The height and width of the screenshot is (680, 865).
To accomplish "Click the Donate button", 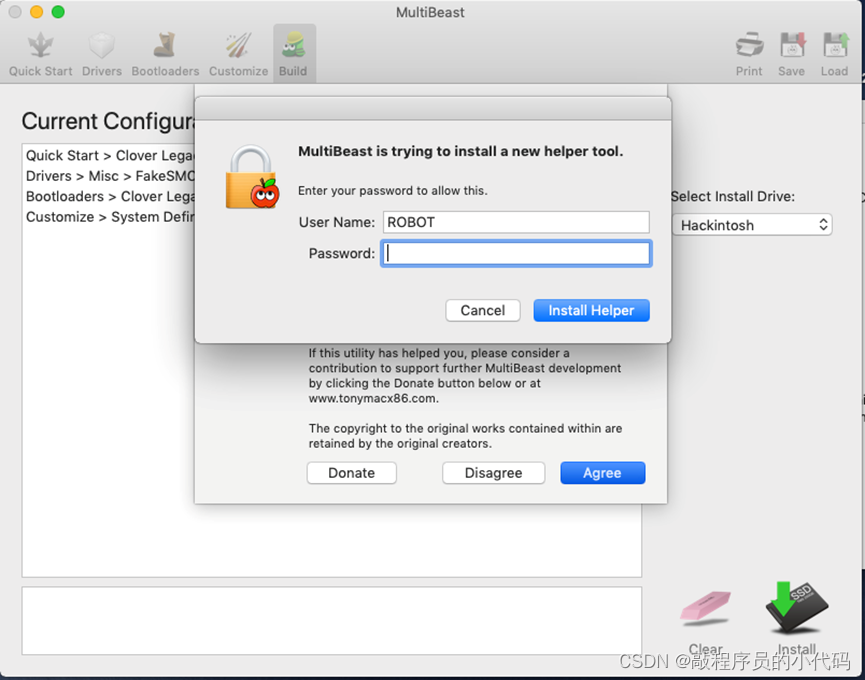I will [351, 473].
